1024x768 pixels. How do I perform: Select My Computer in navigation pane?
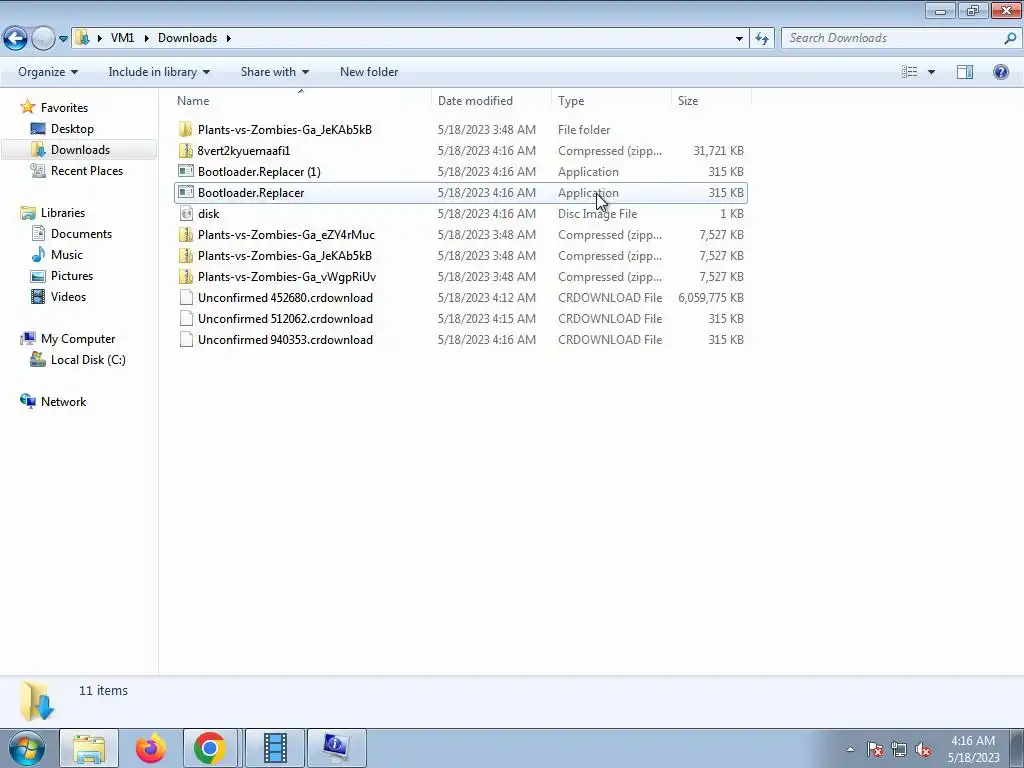(78, 339)
